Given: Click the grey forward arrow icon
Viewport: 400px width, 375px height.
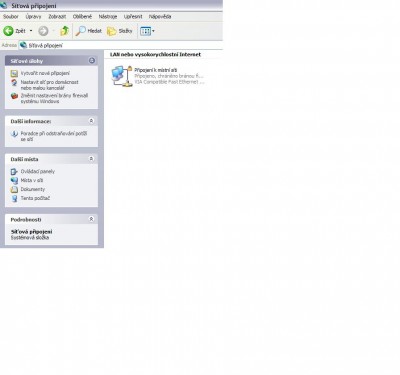Looking at the screenshot, I should coord(43,31).
